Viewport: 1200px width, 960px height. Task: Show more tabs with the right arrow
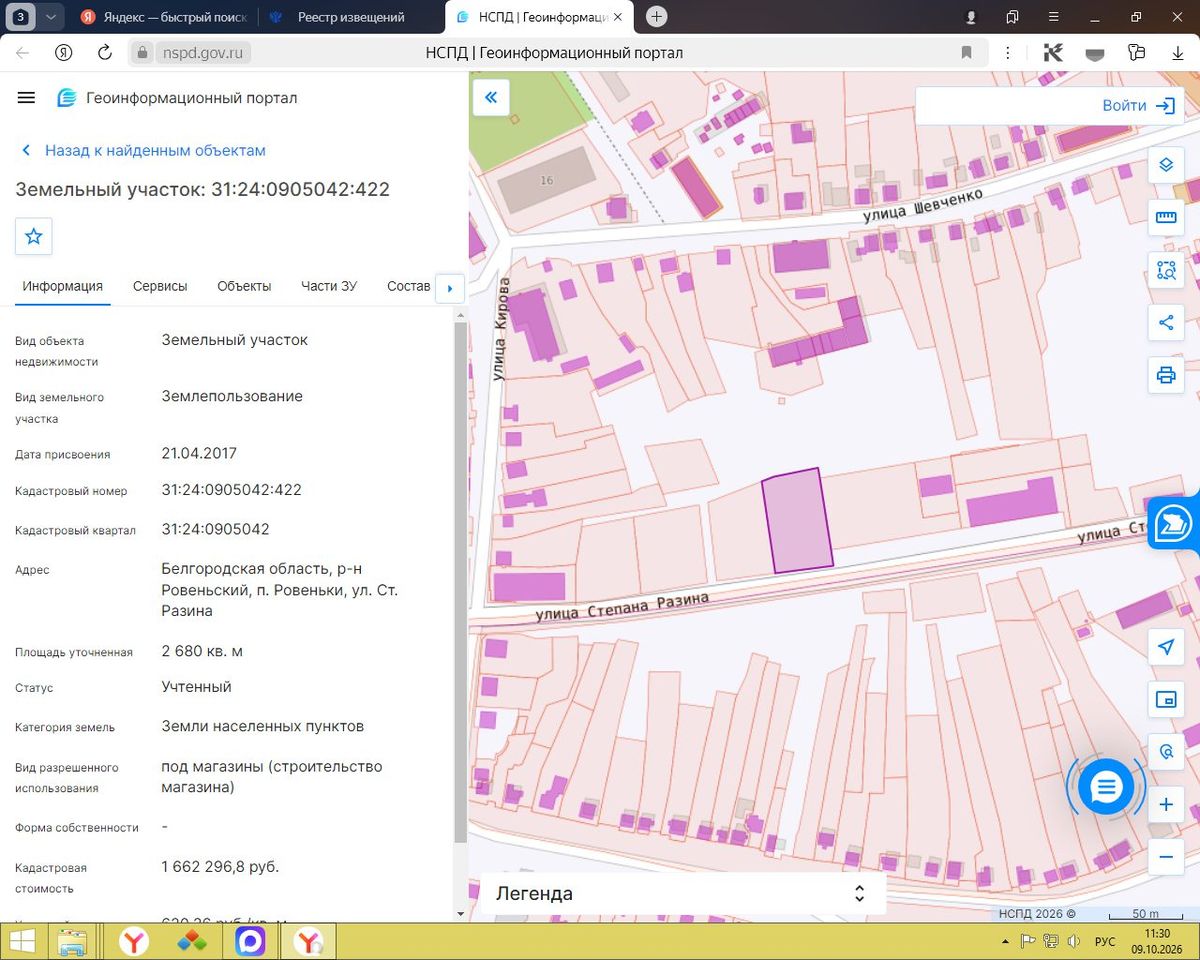point(449,288)
